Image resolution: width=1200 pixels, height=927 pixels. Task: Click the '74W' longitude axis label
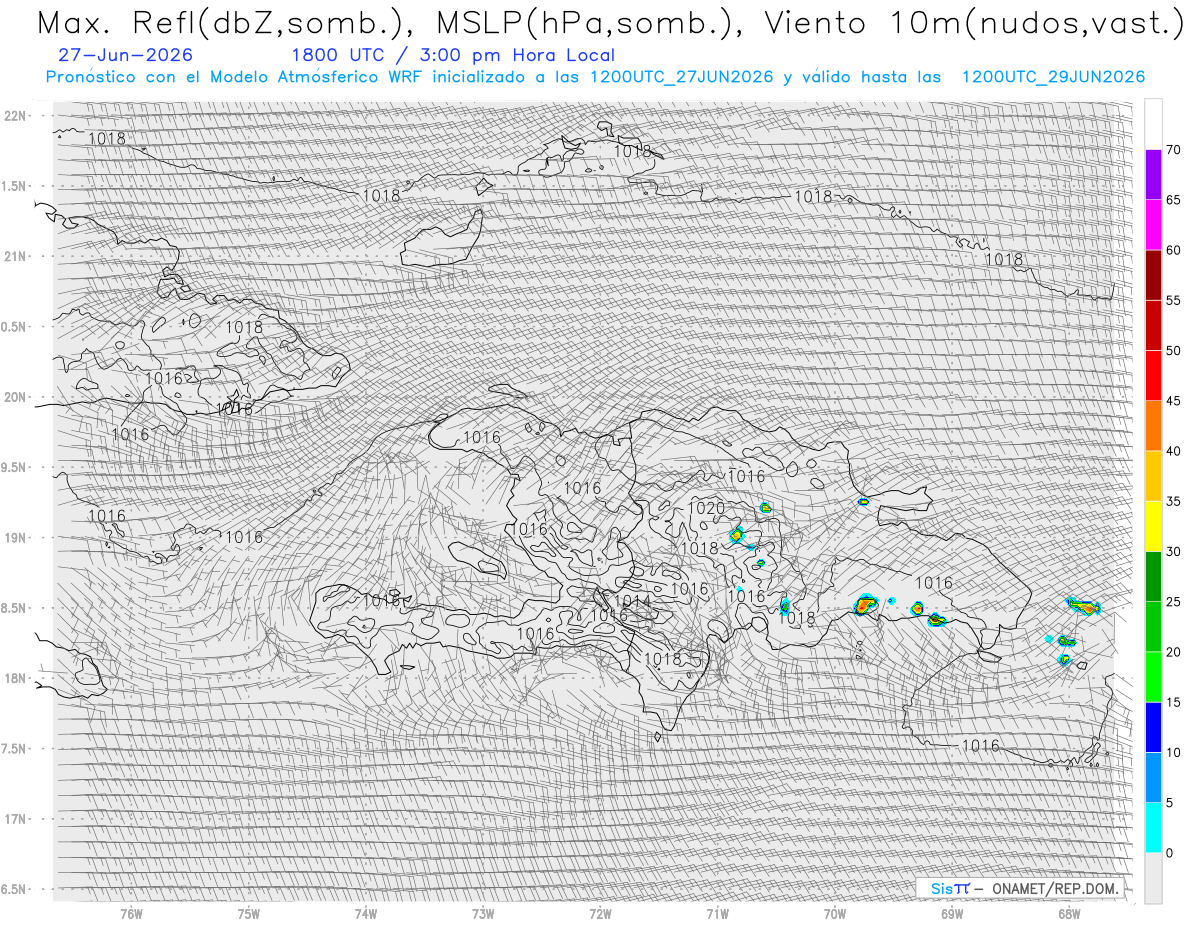366,913
